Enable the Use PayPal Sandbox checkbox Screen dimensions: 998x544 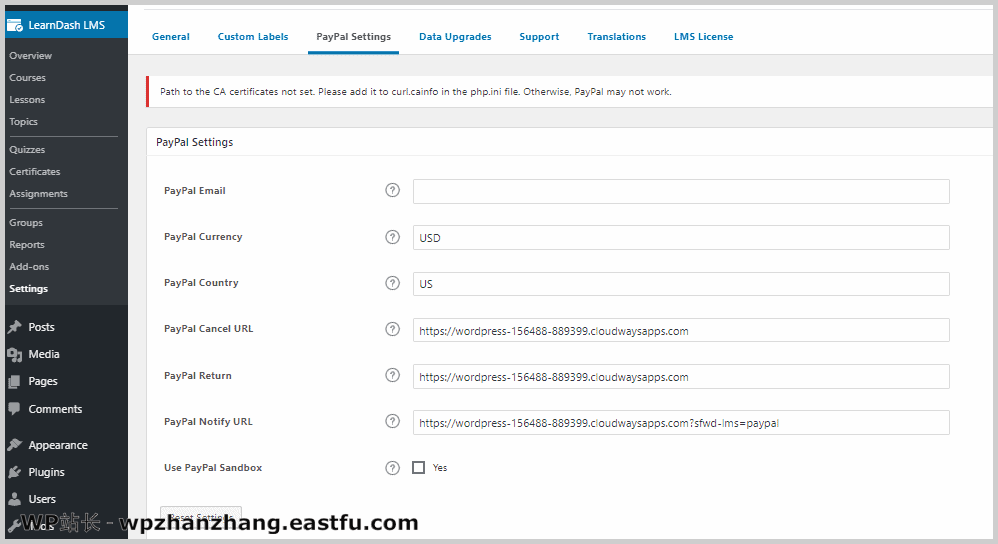(x=418, y=468)
